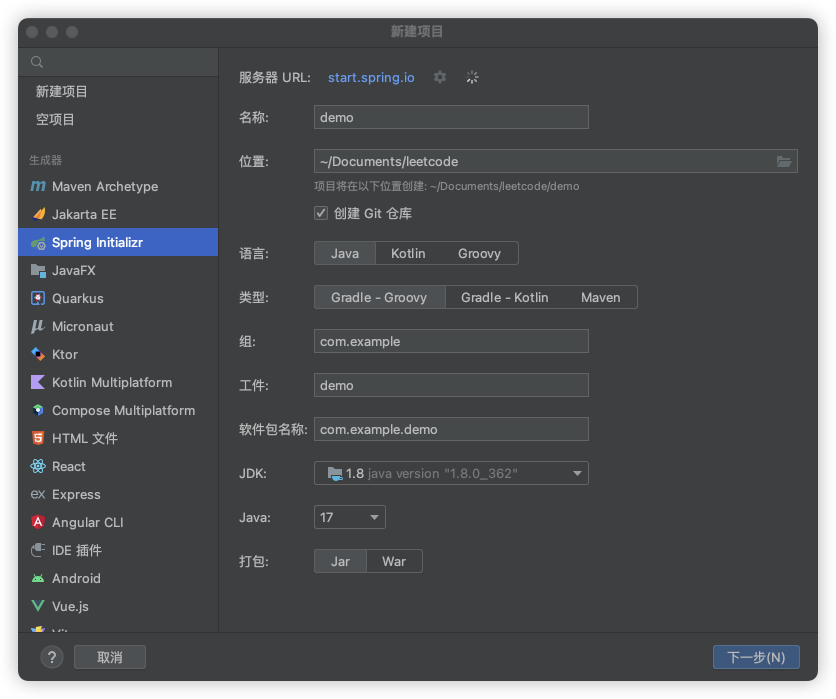Click the Kotlin Multiplatform K icon
The image size is (836, 699).
[x=38, y=382]
